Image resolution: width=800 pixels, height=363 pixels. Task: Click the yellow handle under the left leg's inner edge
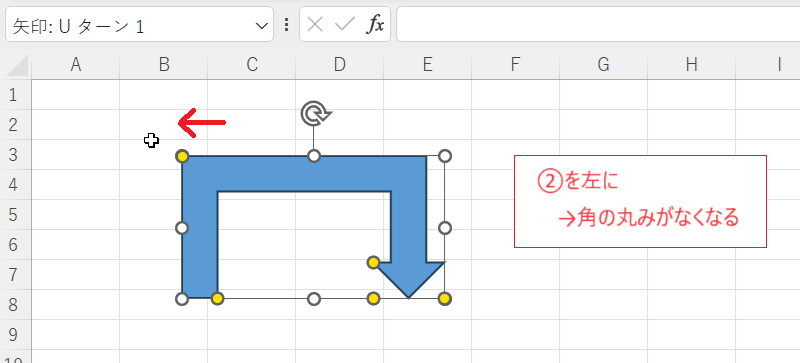click(x=217, y=299)
